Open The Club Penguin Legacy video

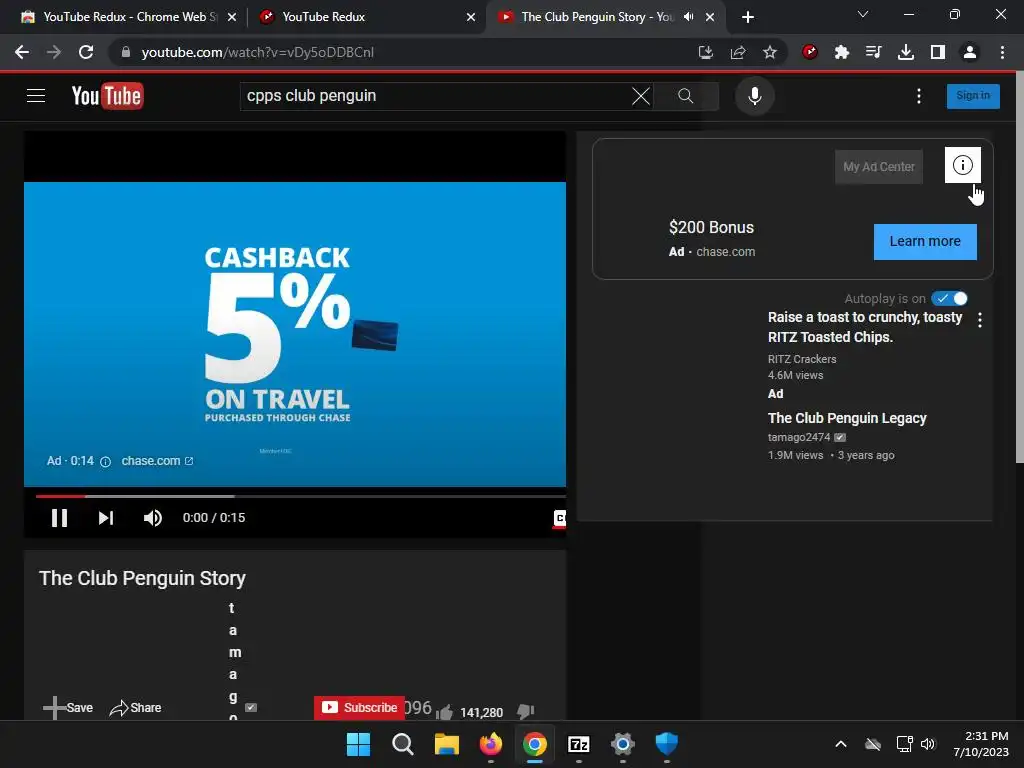click(x=847, y=418)
